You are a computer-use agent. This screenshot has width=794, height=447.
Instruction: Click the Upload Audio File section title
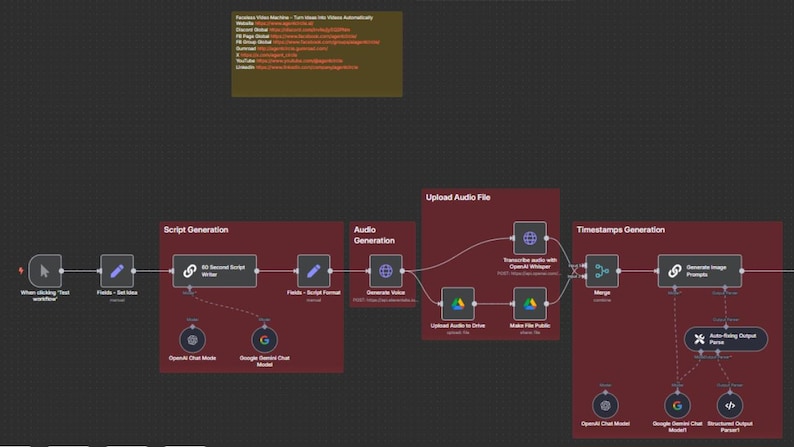[458, 197]
